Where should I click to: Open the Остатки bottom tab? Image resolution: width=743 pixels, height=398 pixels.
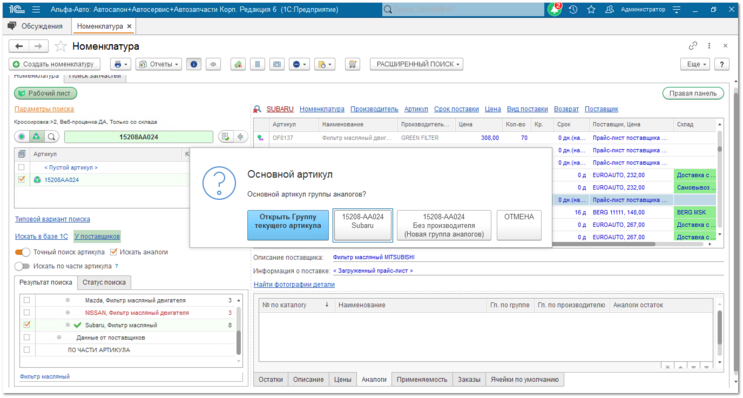[x=271, y=380]
